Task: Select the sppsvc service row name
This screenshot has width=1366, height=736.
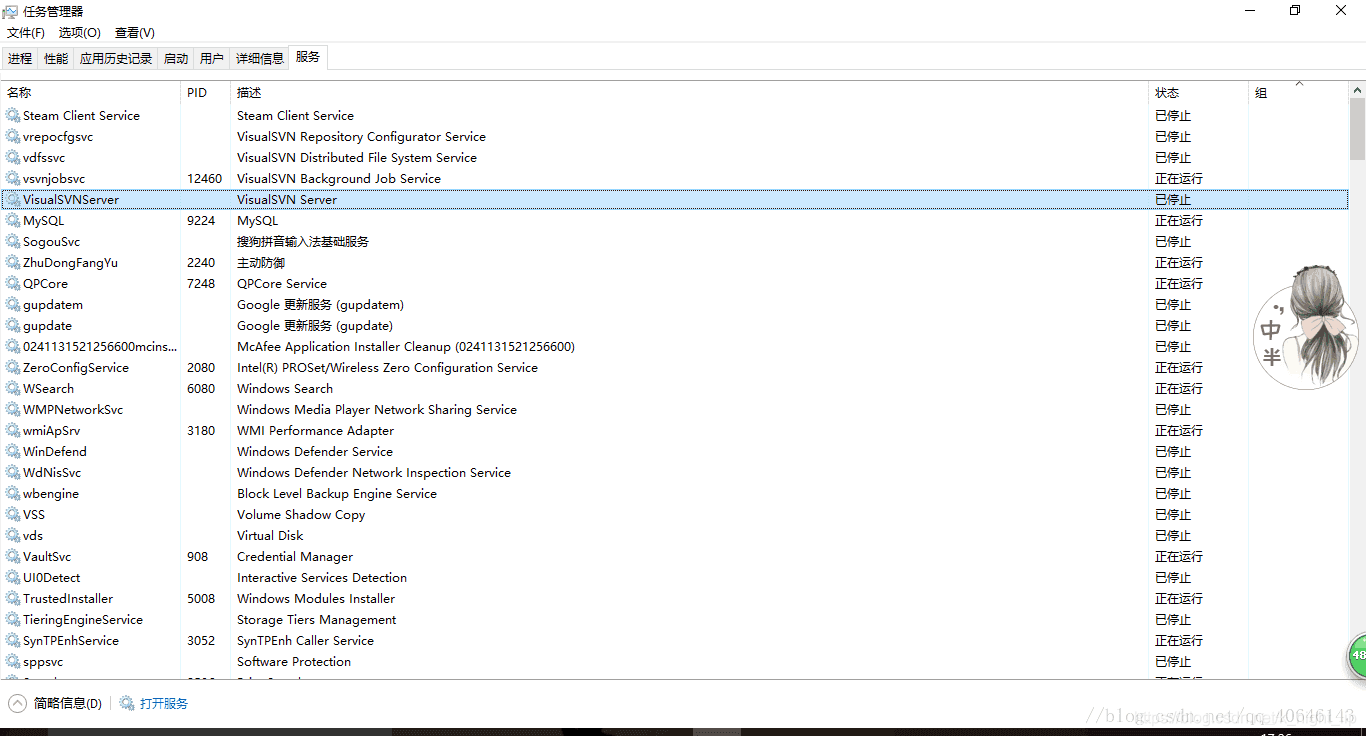Action: pos(43,662)
